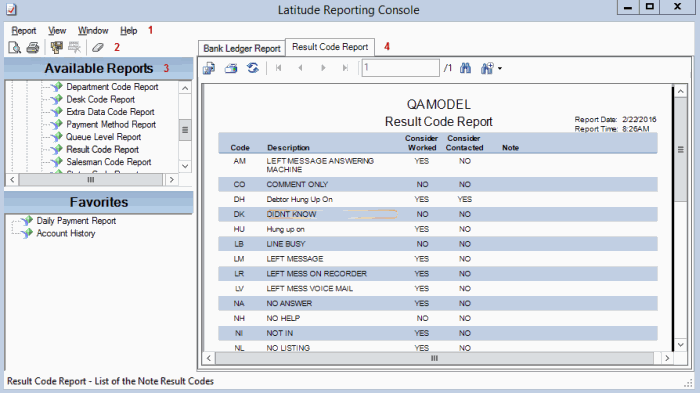This screenshot has width=700, height=393.
Task: Open the View menu
Action: pyautogui.click(x=57, y=31)
